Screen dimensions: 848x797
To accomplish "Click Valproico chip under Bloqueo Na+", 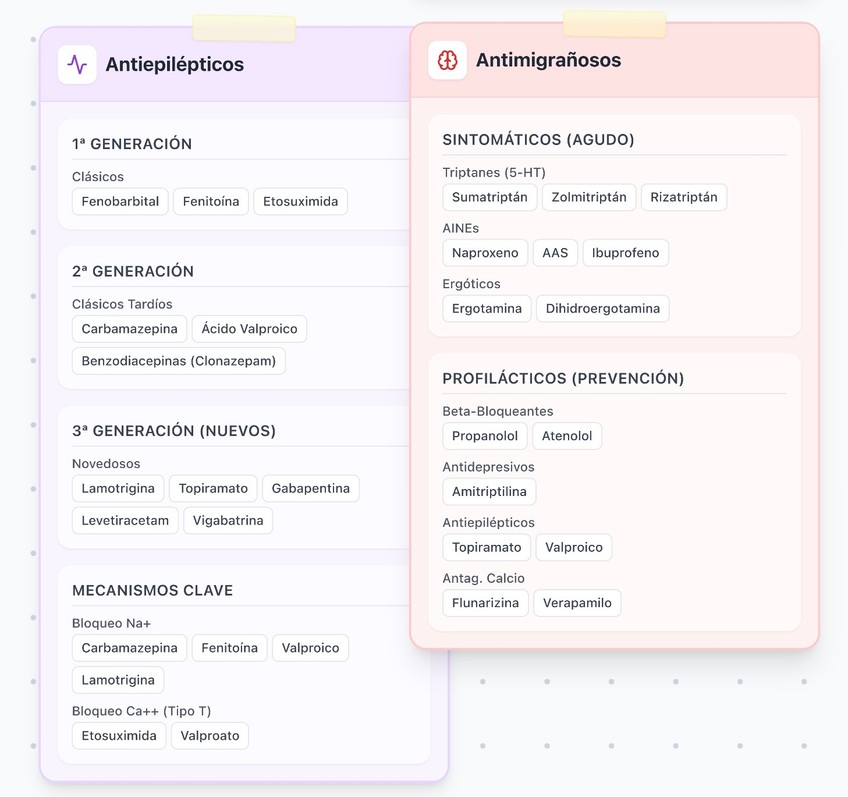I will tap(310, 648).
